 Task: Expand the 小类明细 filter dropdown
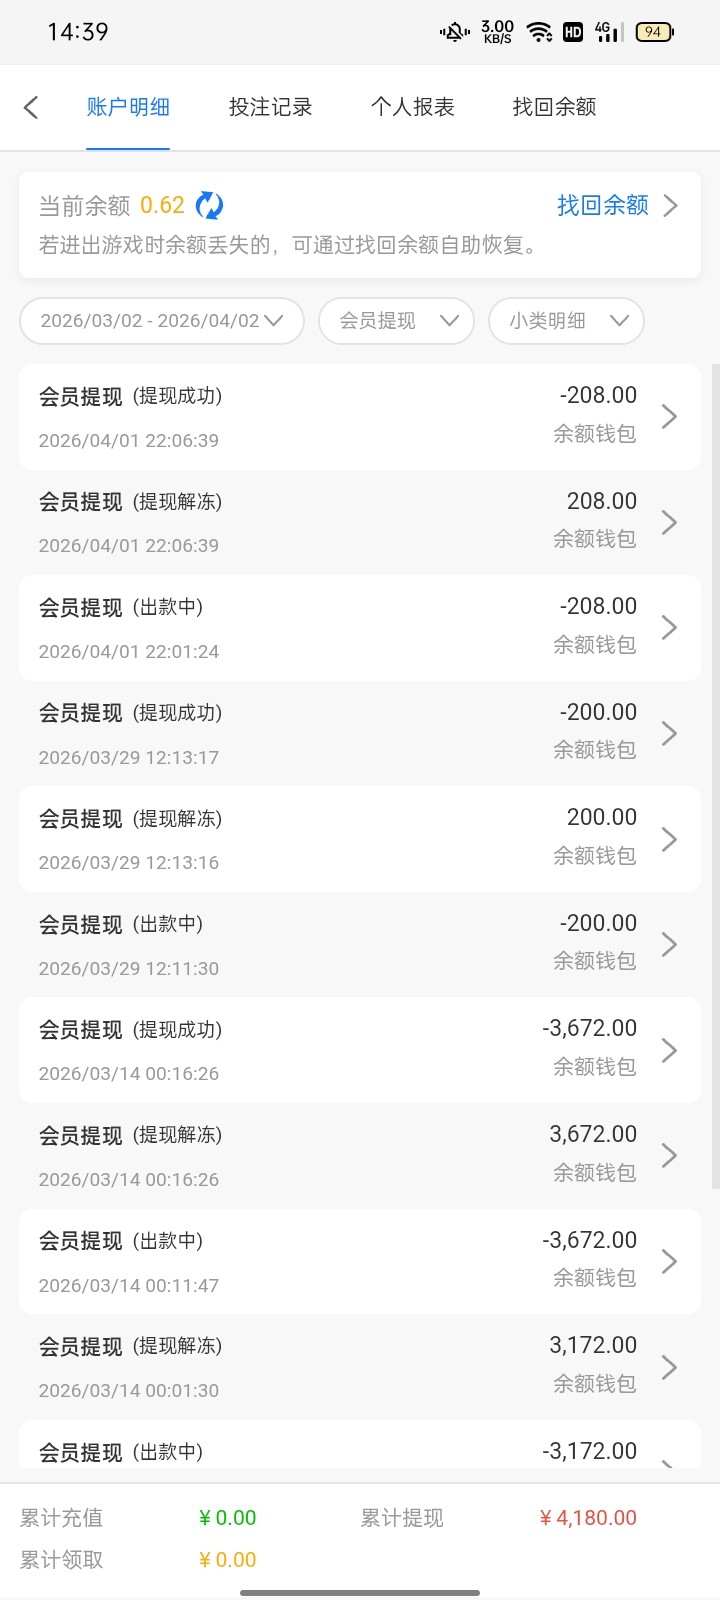pyautogui.click(x=566, y=321)
